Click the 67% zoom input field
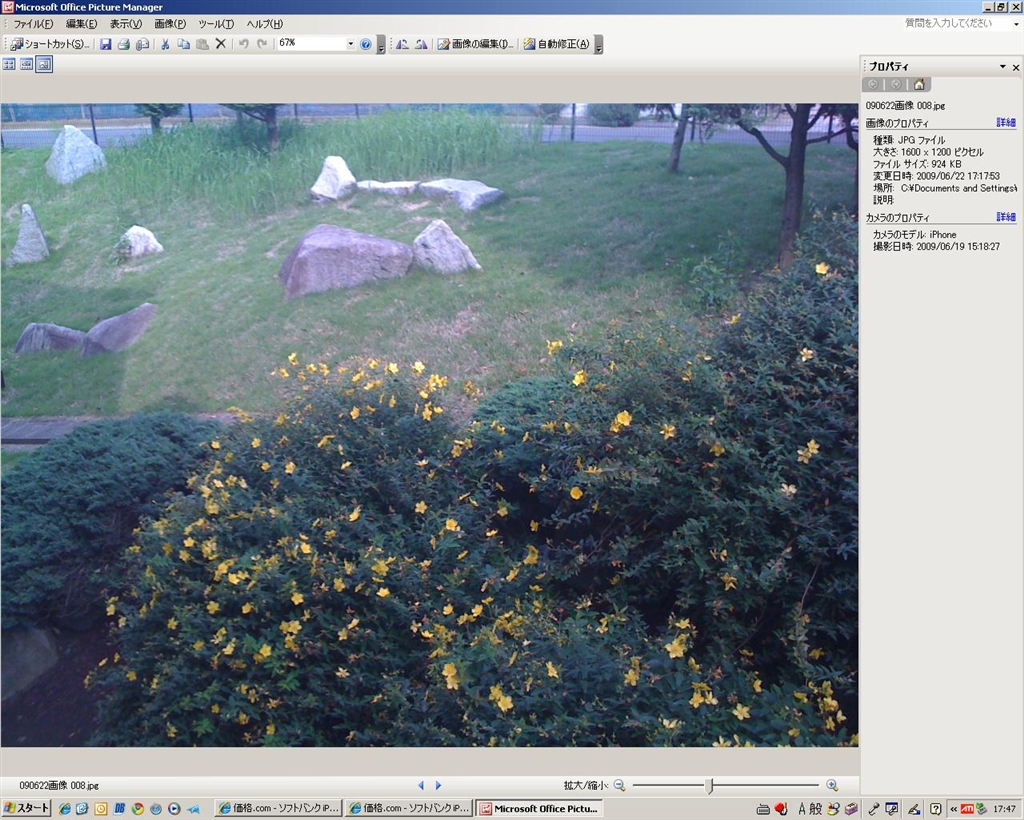The width and height of the screenshot is (1024, 820). tap(311, 43)
